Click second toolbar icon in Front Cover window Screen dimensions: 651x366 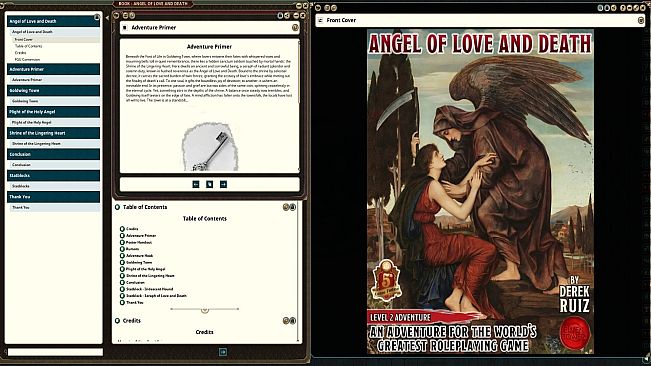327,7
